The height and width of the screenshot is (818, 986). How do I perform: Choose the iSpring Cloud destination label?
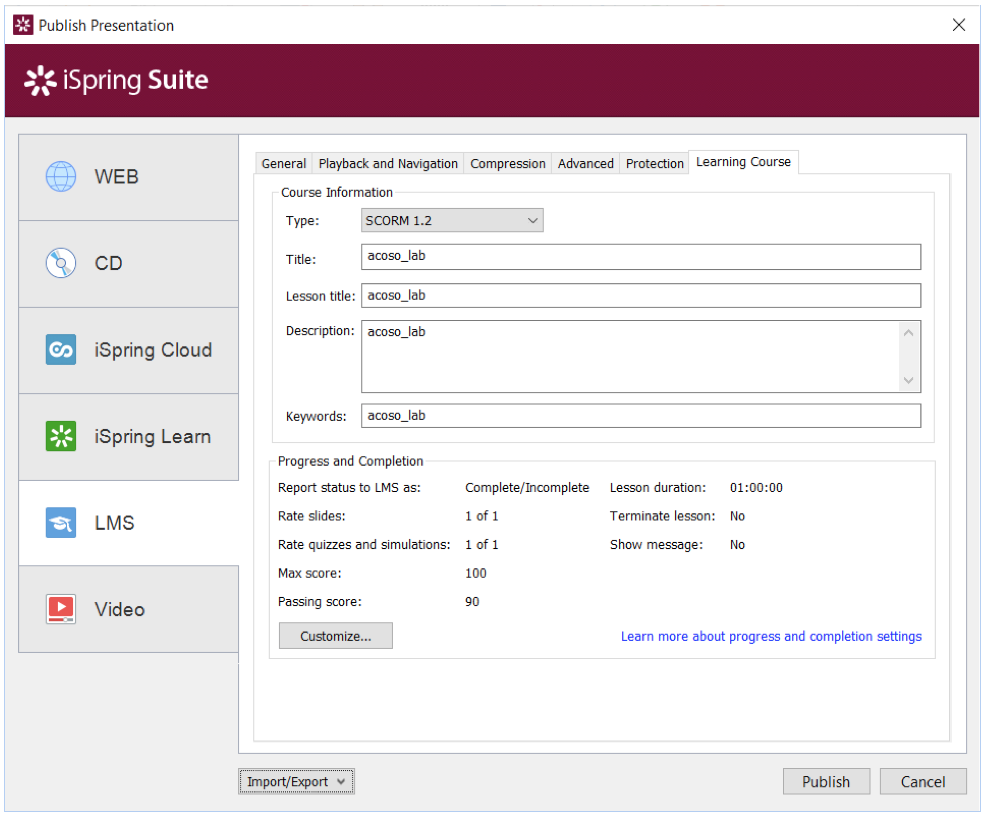[153, 350]
